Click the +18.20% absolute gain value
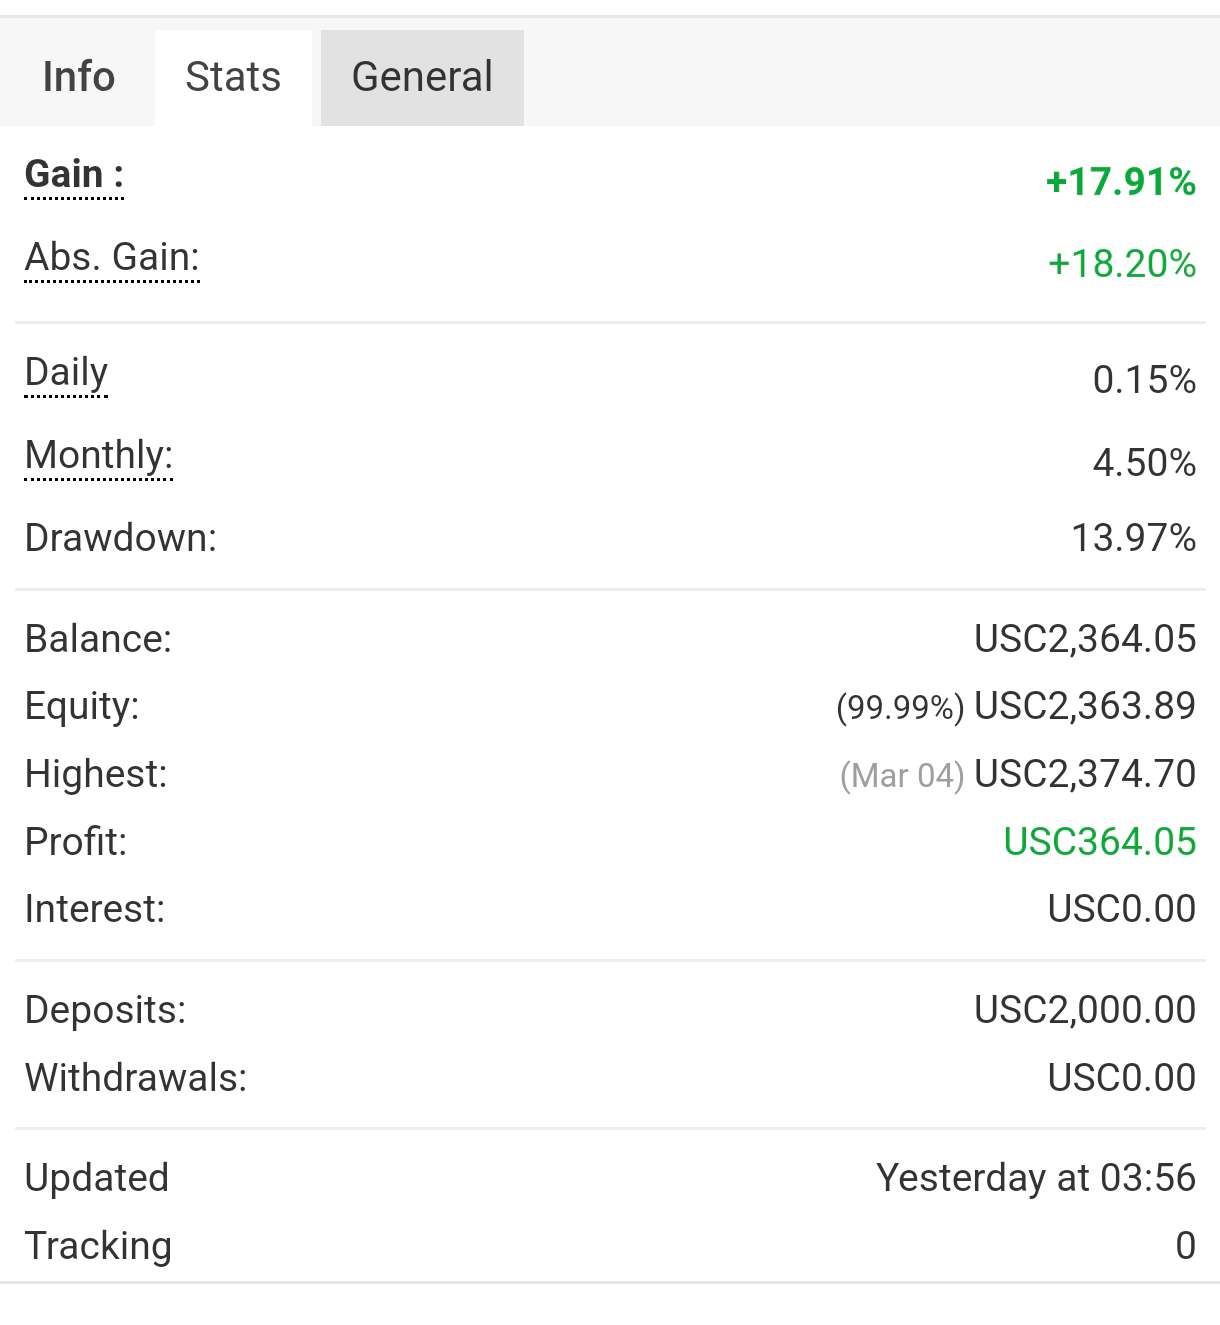This screenshot has height=1325, width=1220. point(1121,264)
